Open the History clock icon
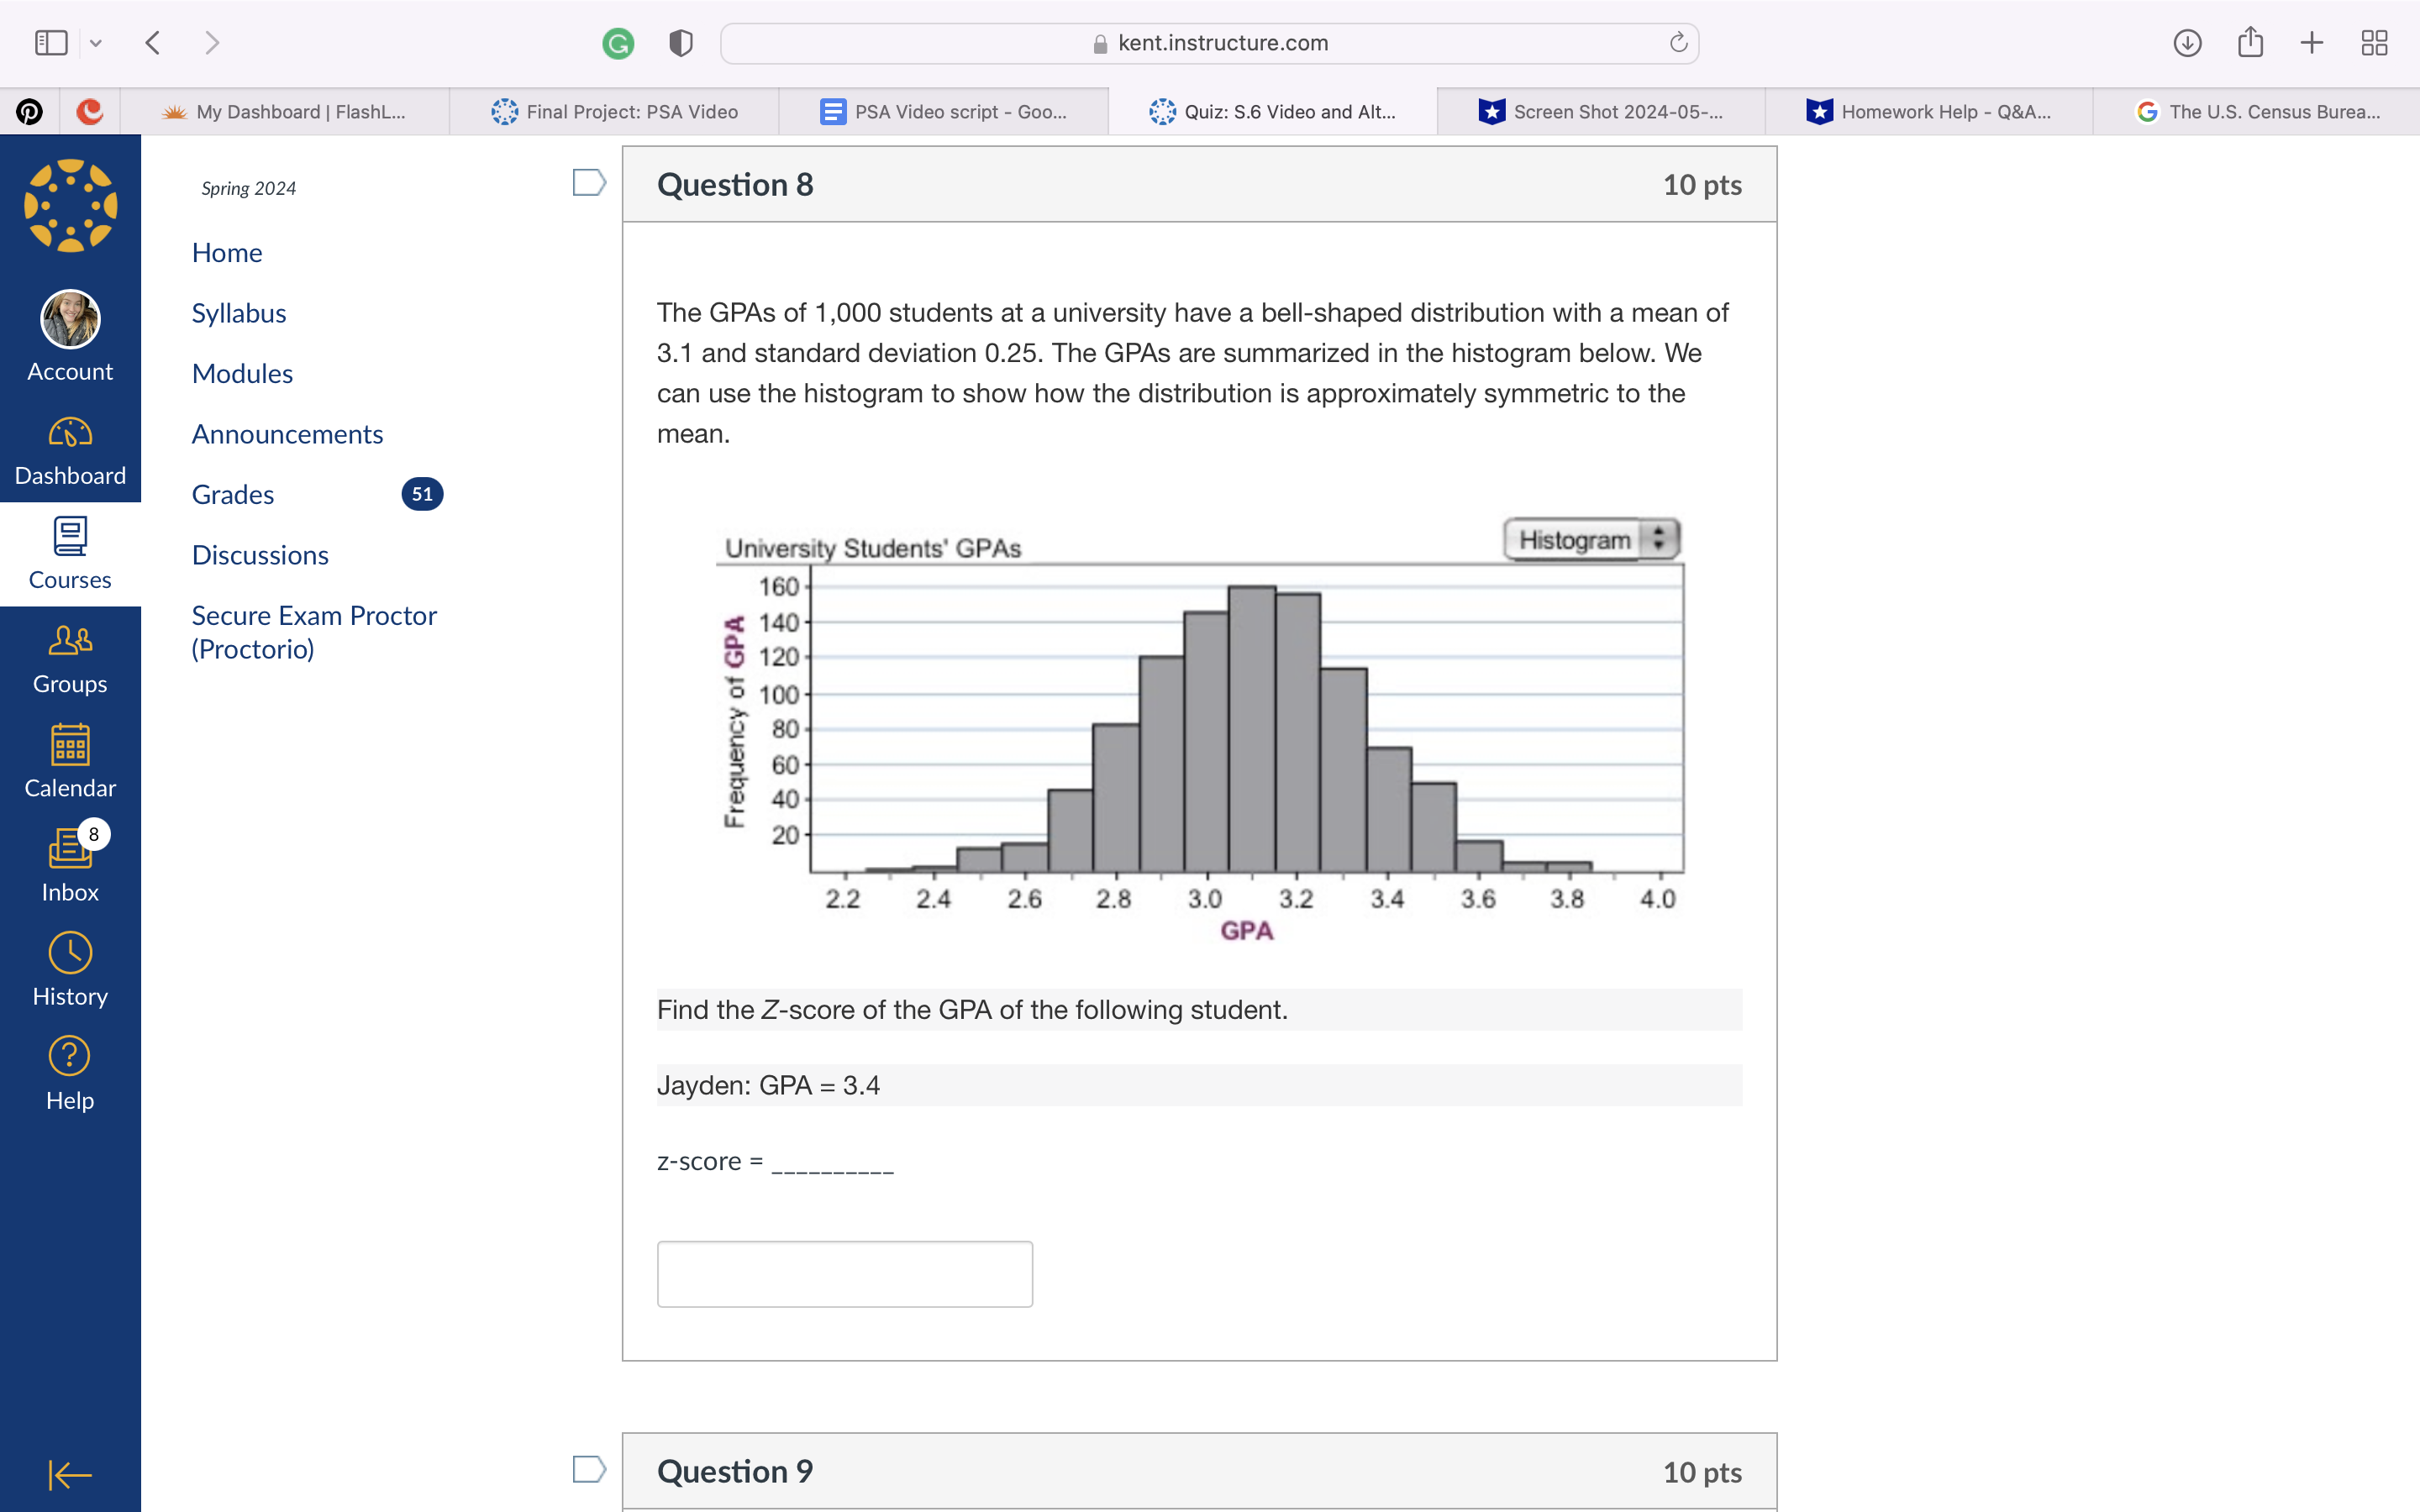Image resolution: width=2420 pixels, height=1512 pixels. tap(70, 953)
